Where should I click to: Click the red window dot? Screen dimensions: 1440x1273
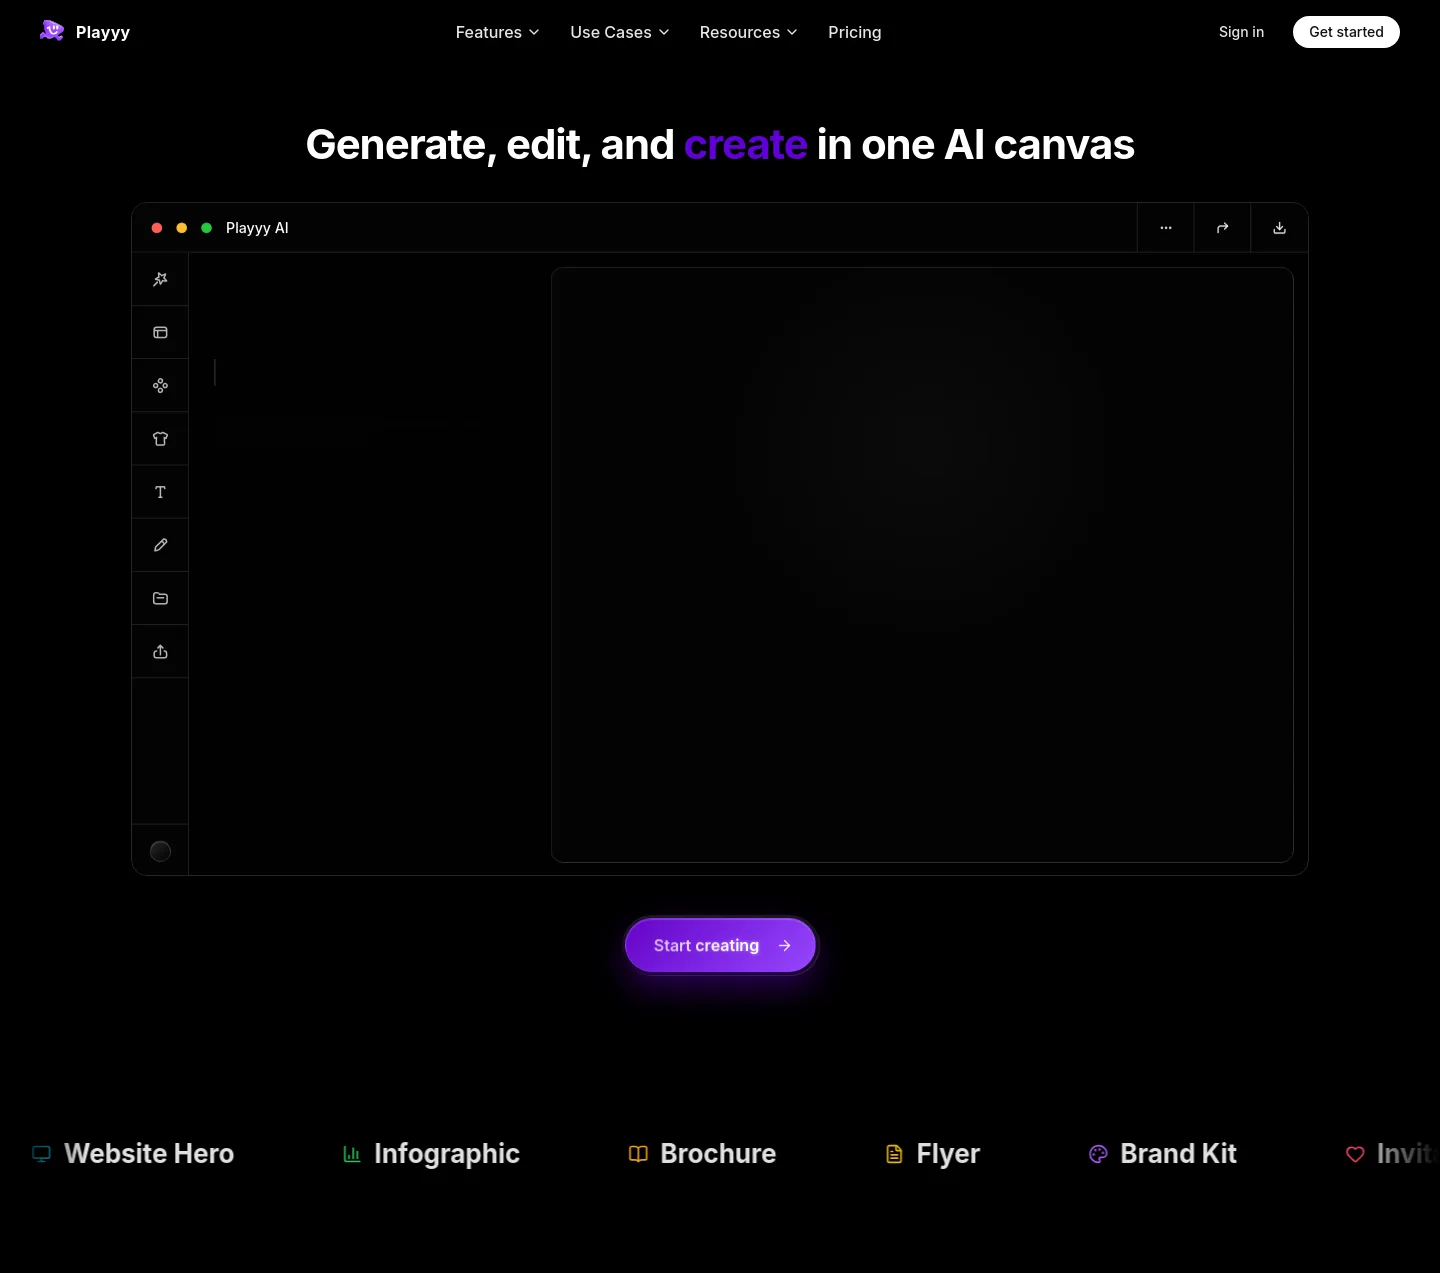coord(157,228)
